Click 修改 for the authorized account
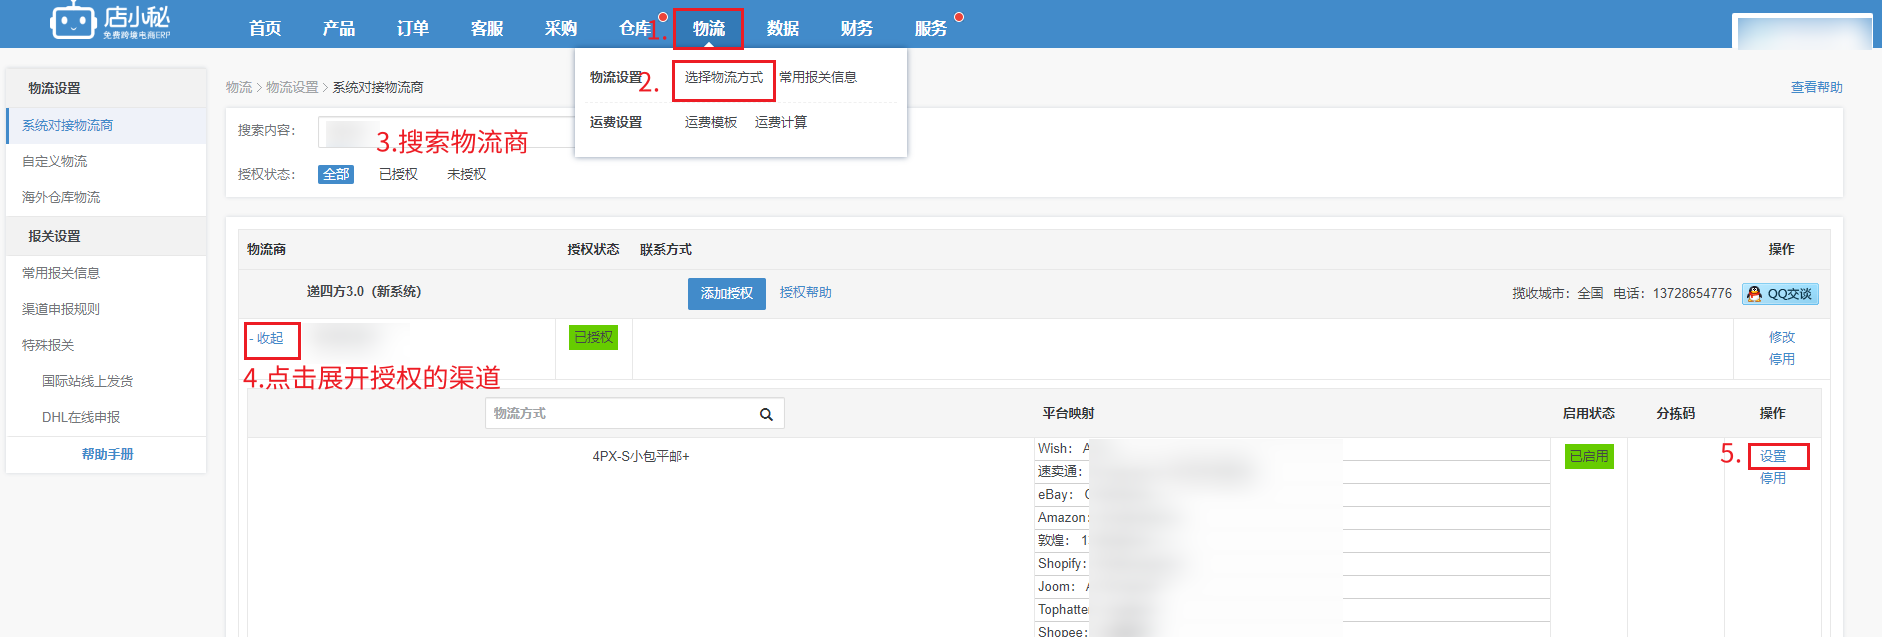Image resolution: width=1882 pixels, height=637 pixels. [1781, 337]
